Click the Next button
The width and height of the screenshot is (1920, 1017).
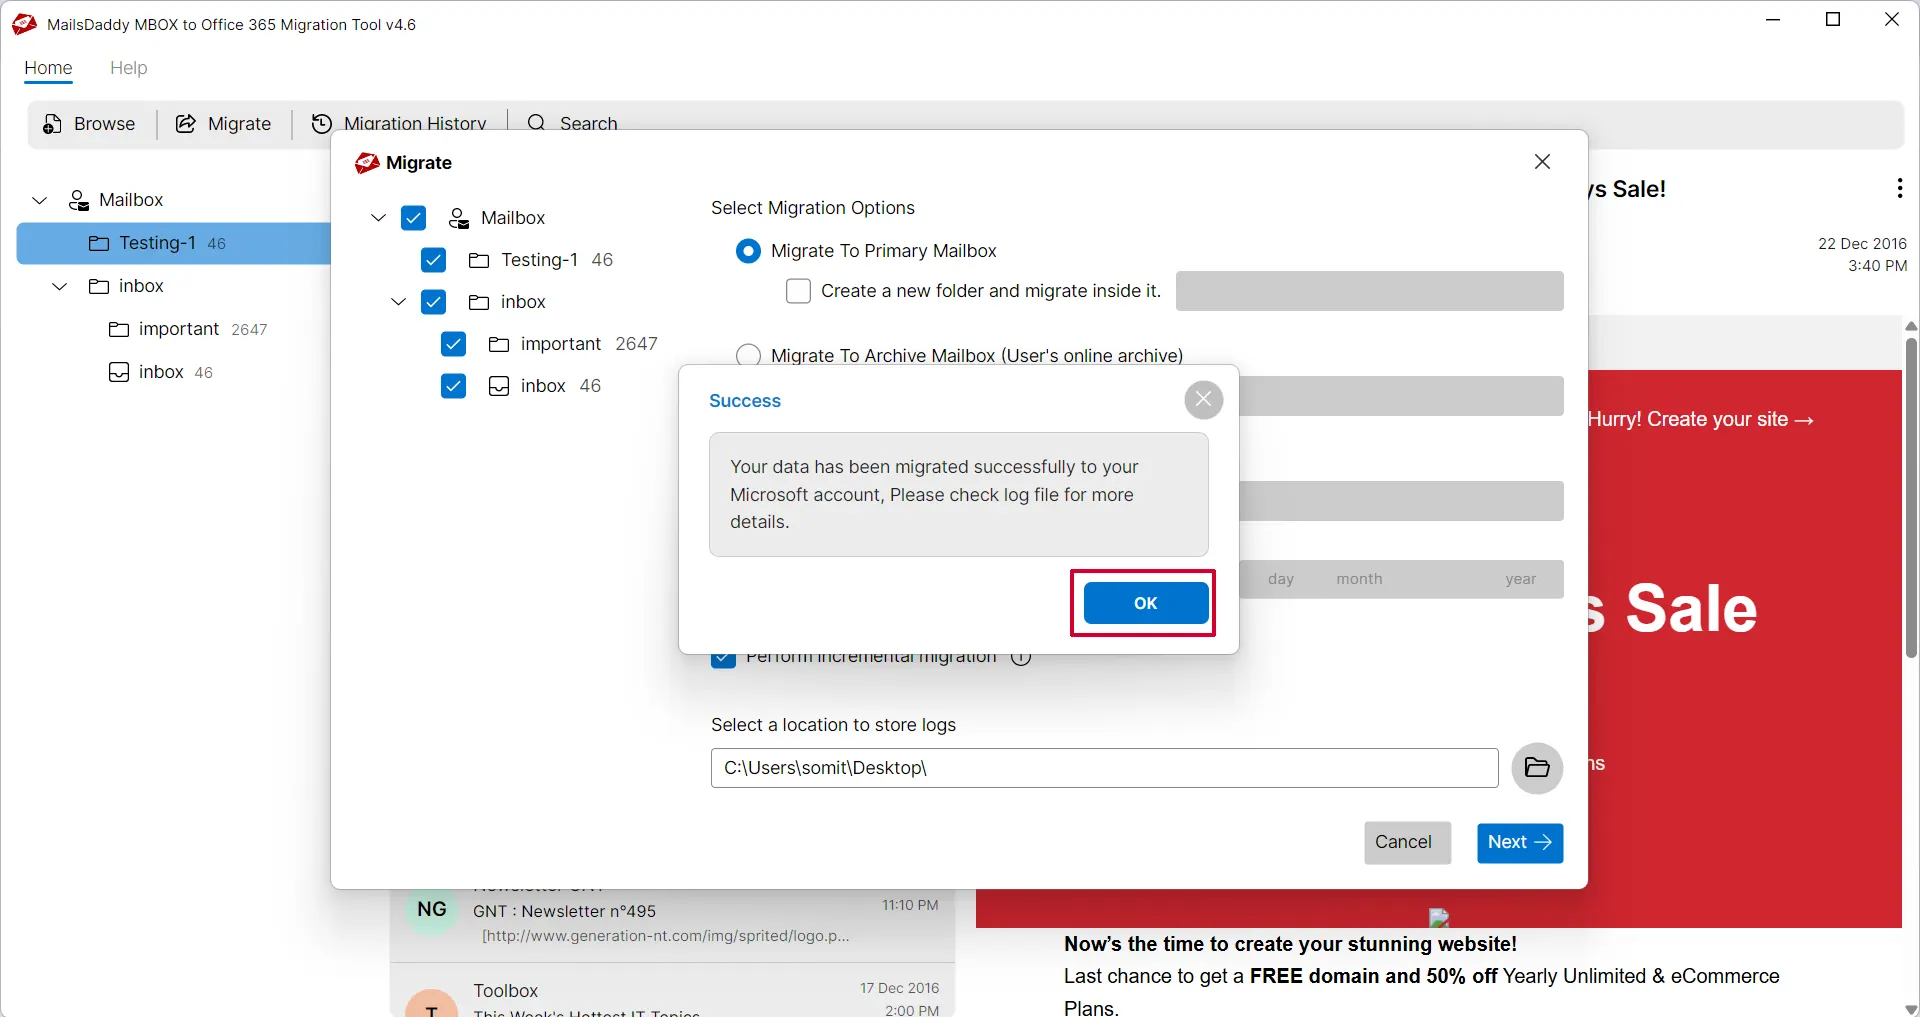pyautogui.click(x=1519, y=842)
